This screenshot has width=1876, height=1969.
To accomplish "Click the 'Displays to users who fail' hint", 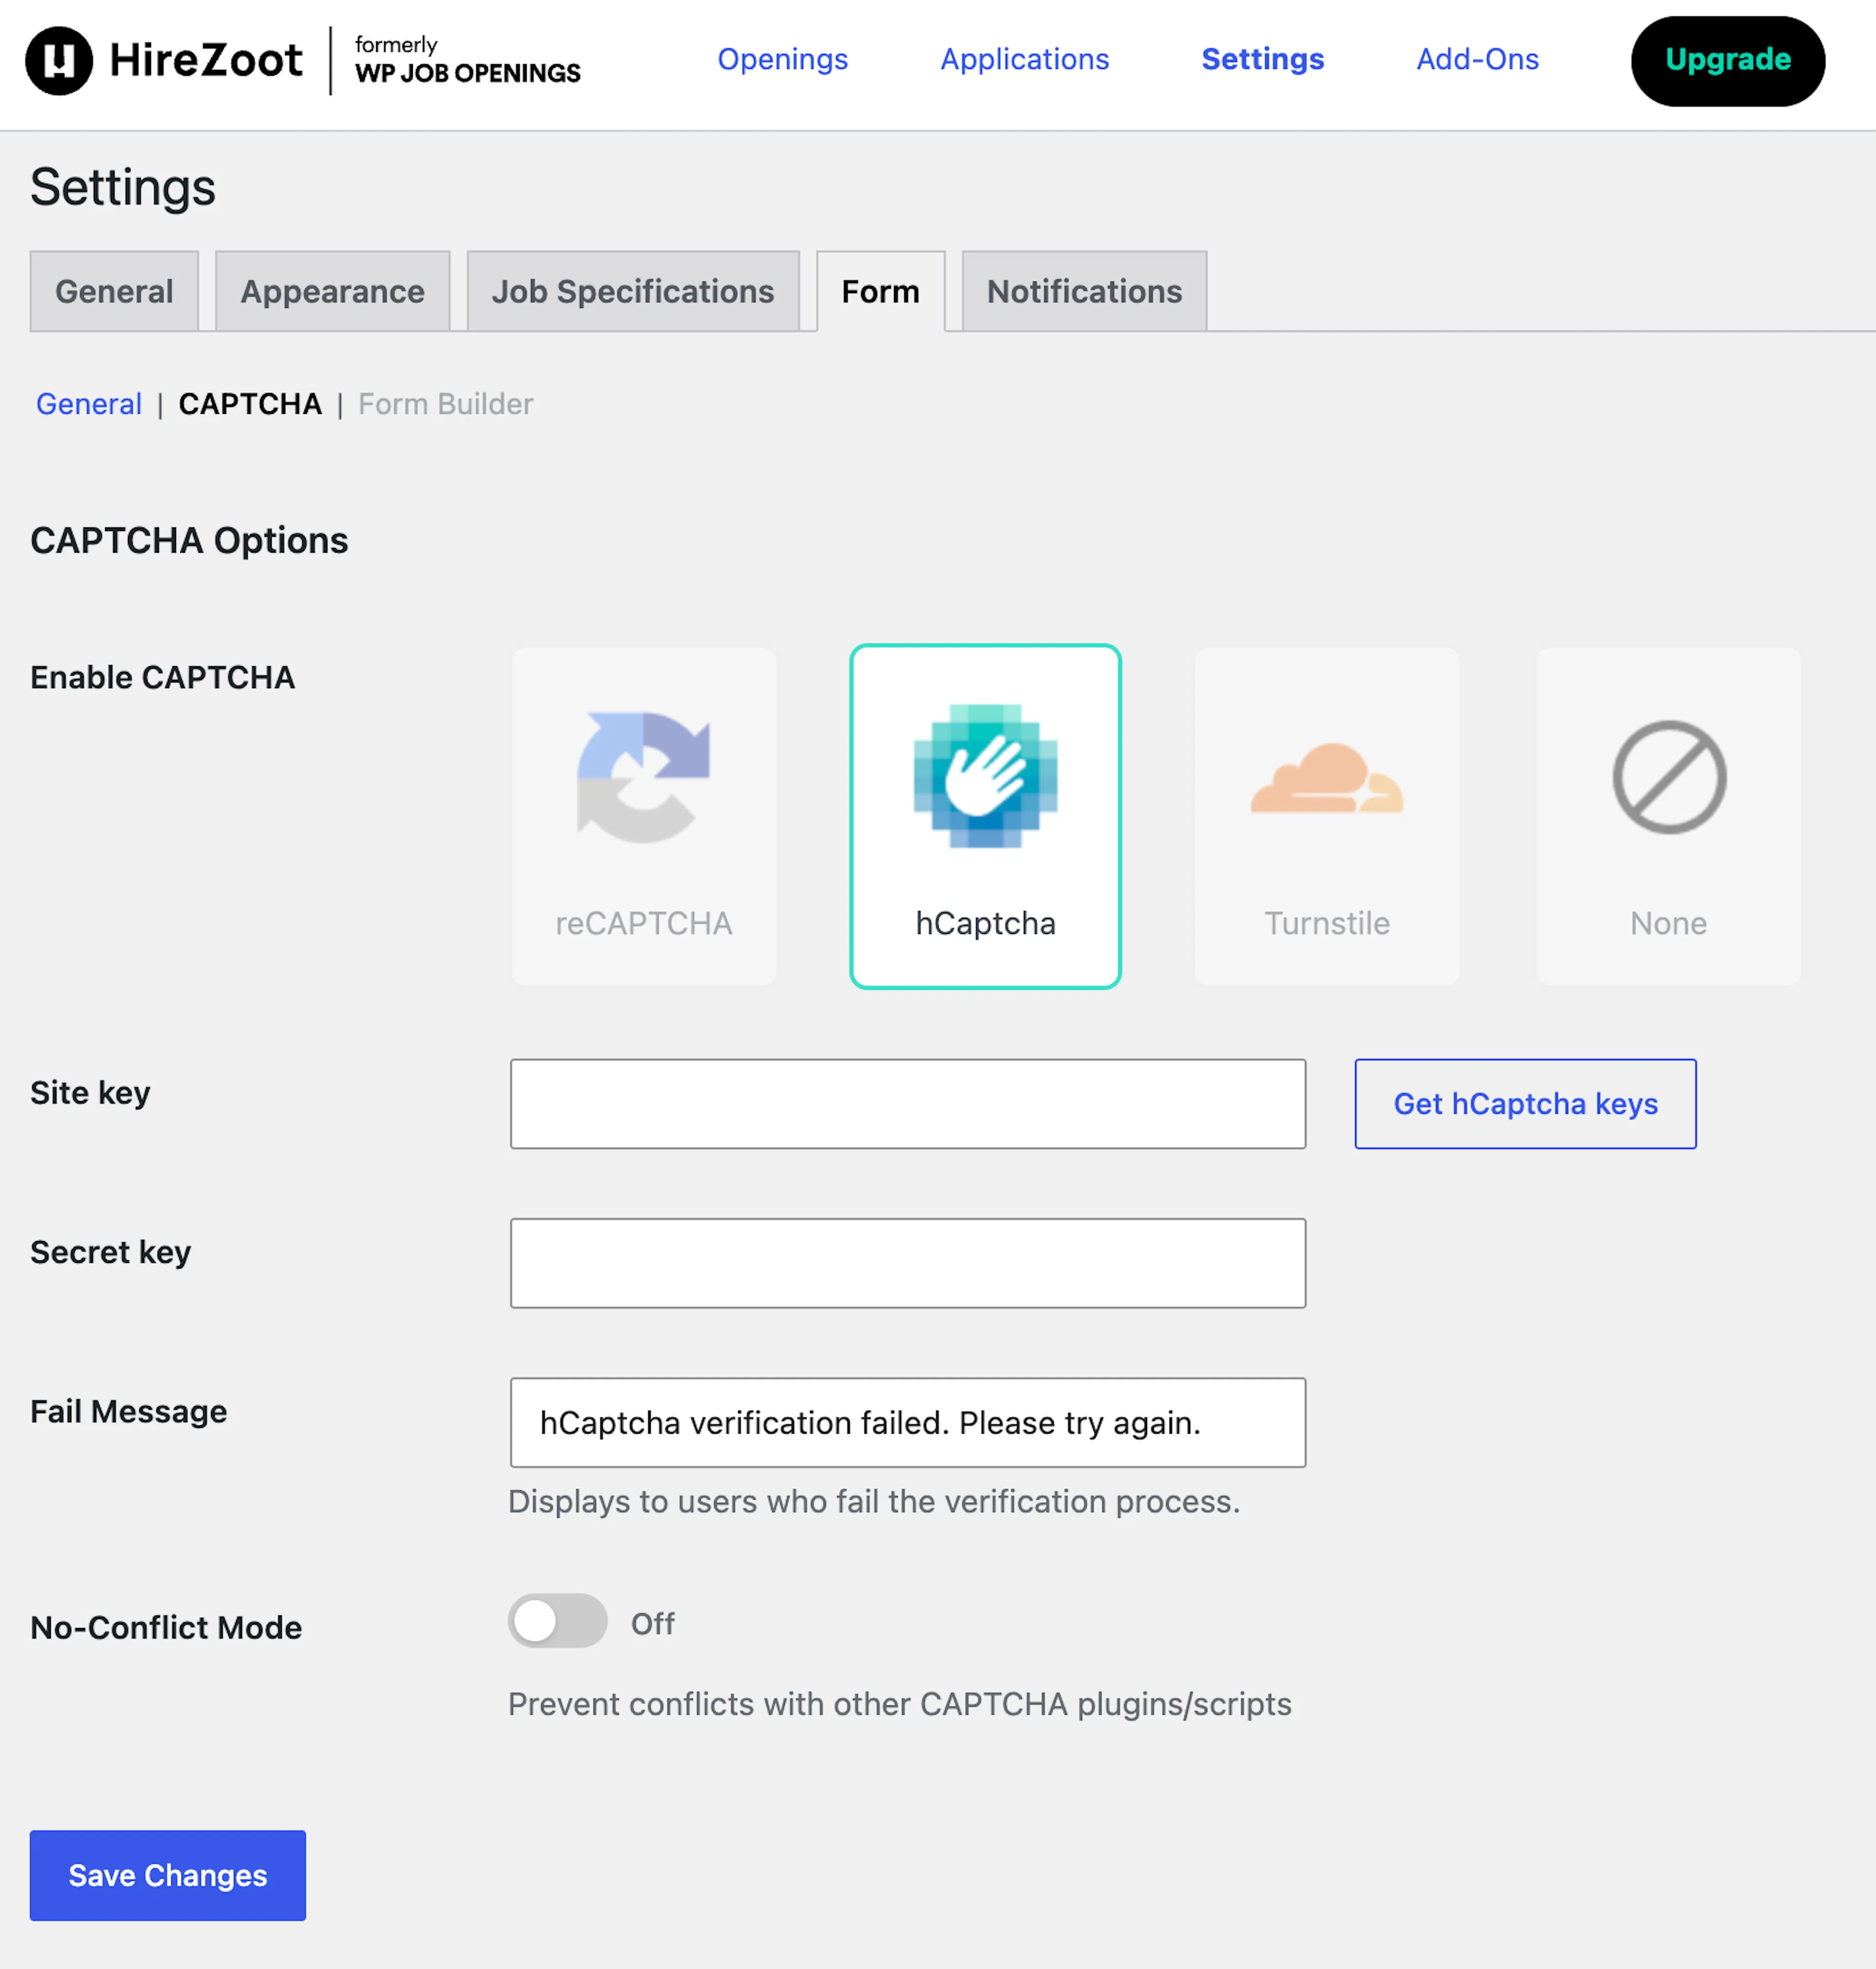I will tap(873, 1501).
